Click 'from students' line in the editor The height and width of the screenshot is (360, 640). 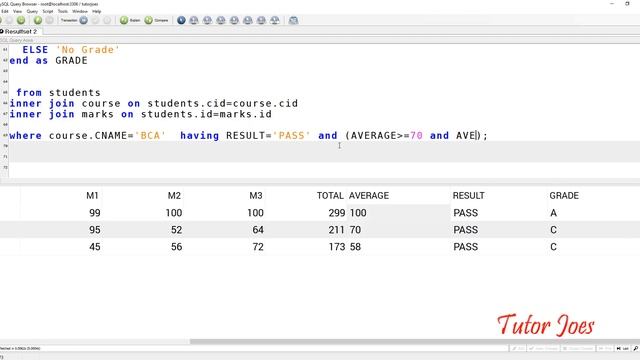pos(58,93)
